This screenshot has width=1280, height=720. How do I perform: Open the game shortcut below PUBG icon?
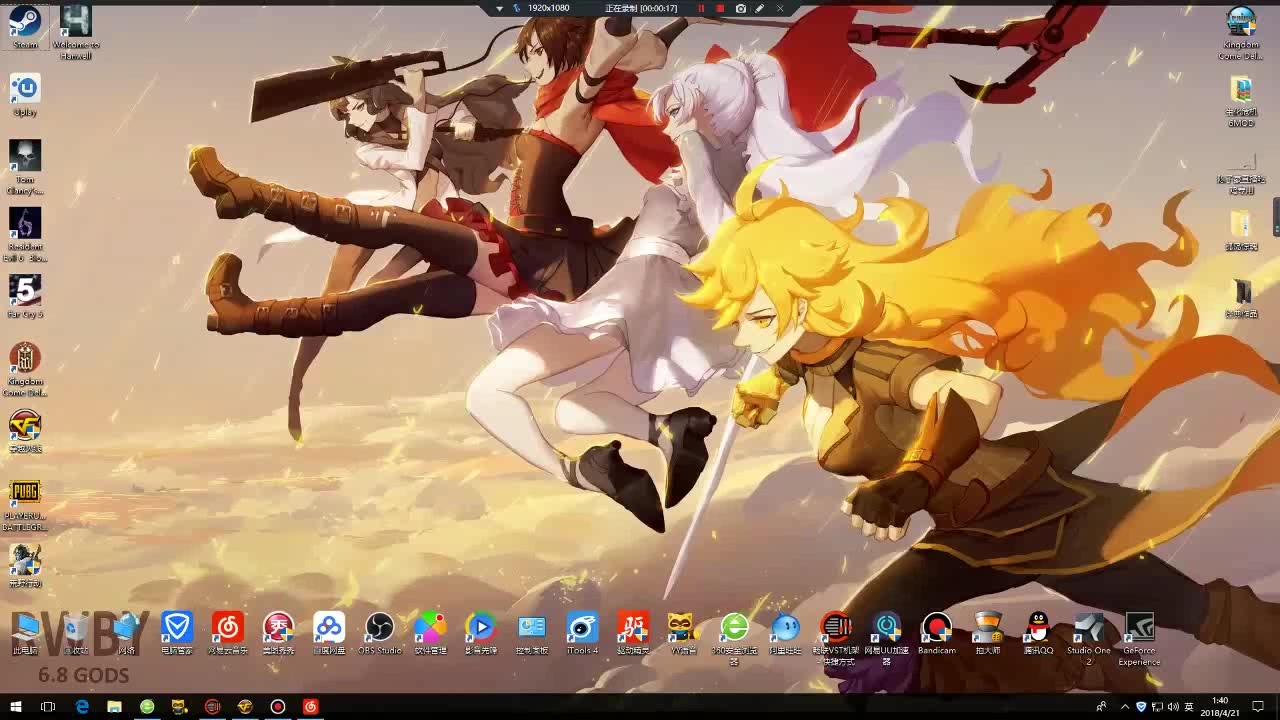pyautogui.click(x=25, y=566)
